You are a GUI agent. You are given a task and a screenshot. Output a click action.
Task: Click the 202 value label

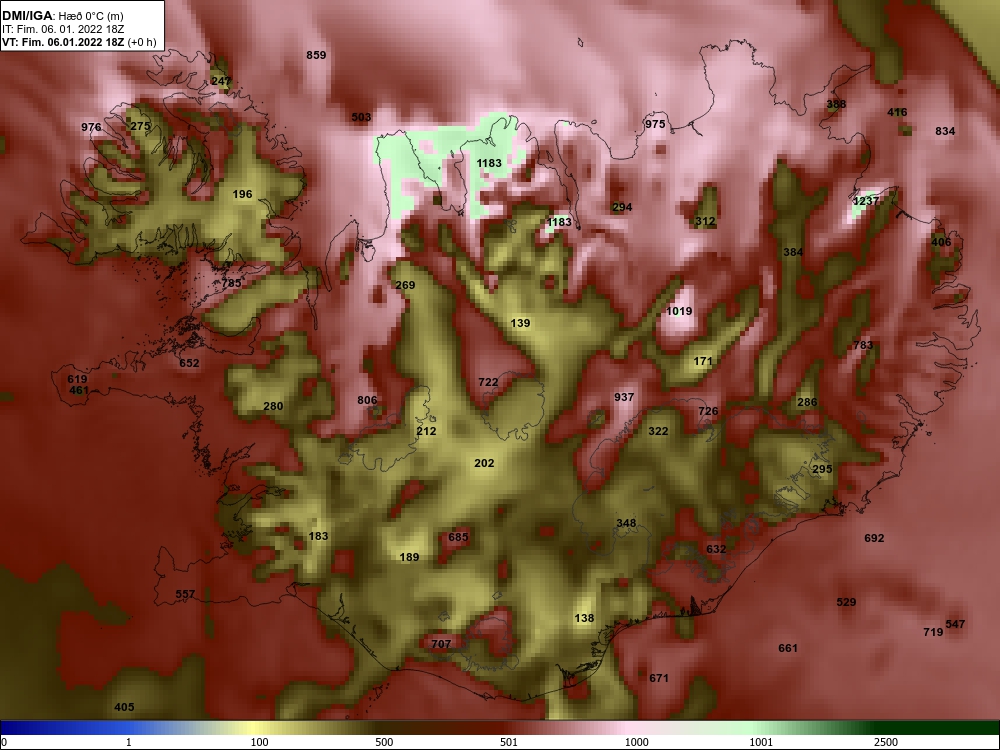point(484,463)
